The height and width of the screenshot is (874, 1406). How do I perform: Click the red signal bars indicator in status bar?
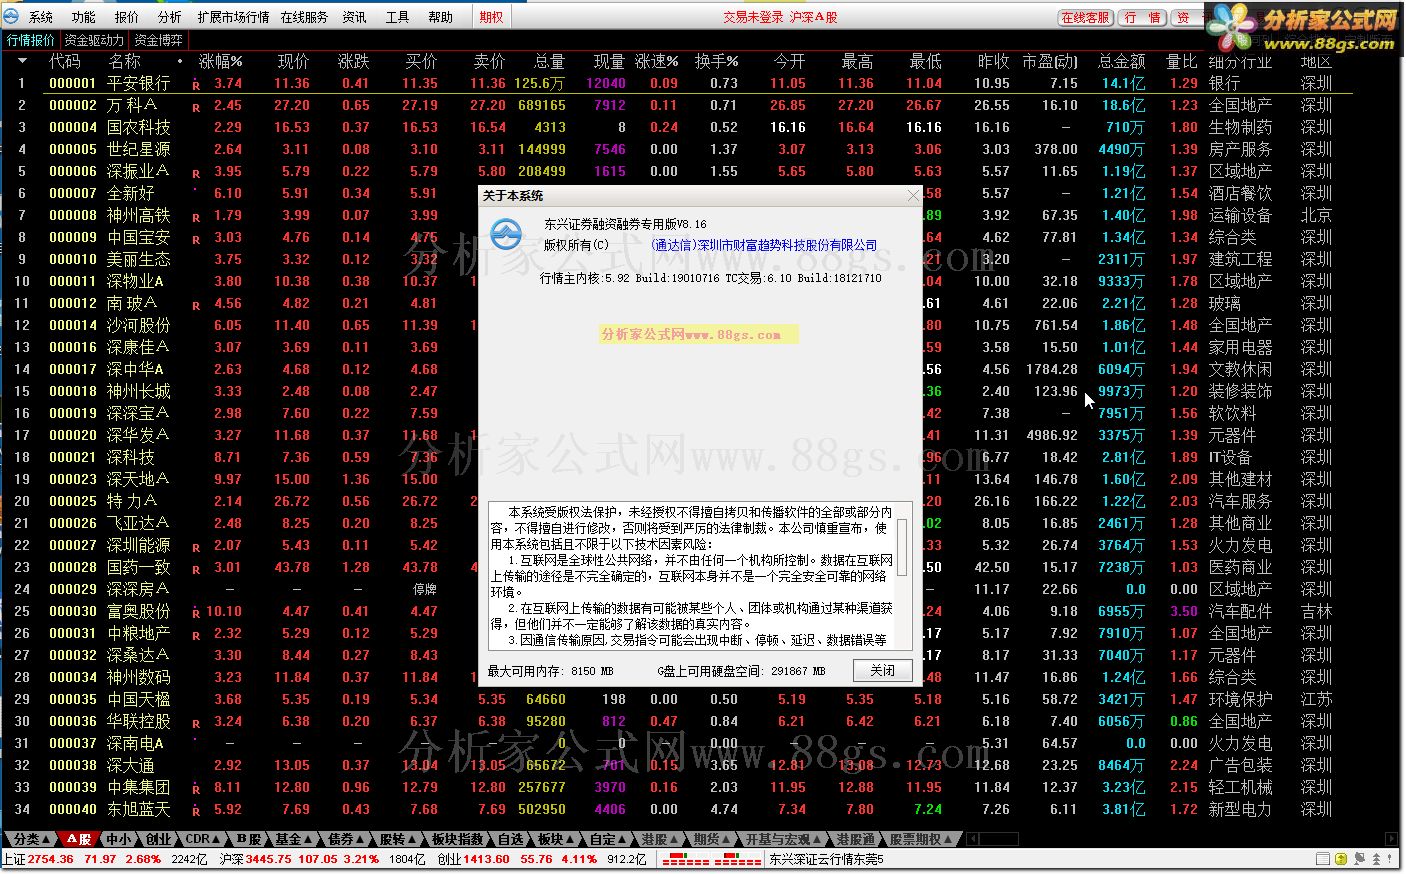710,860
